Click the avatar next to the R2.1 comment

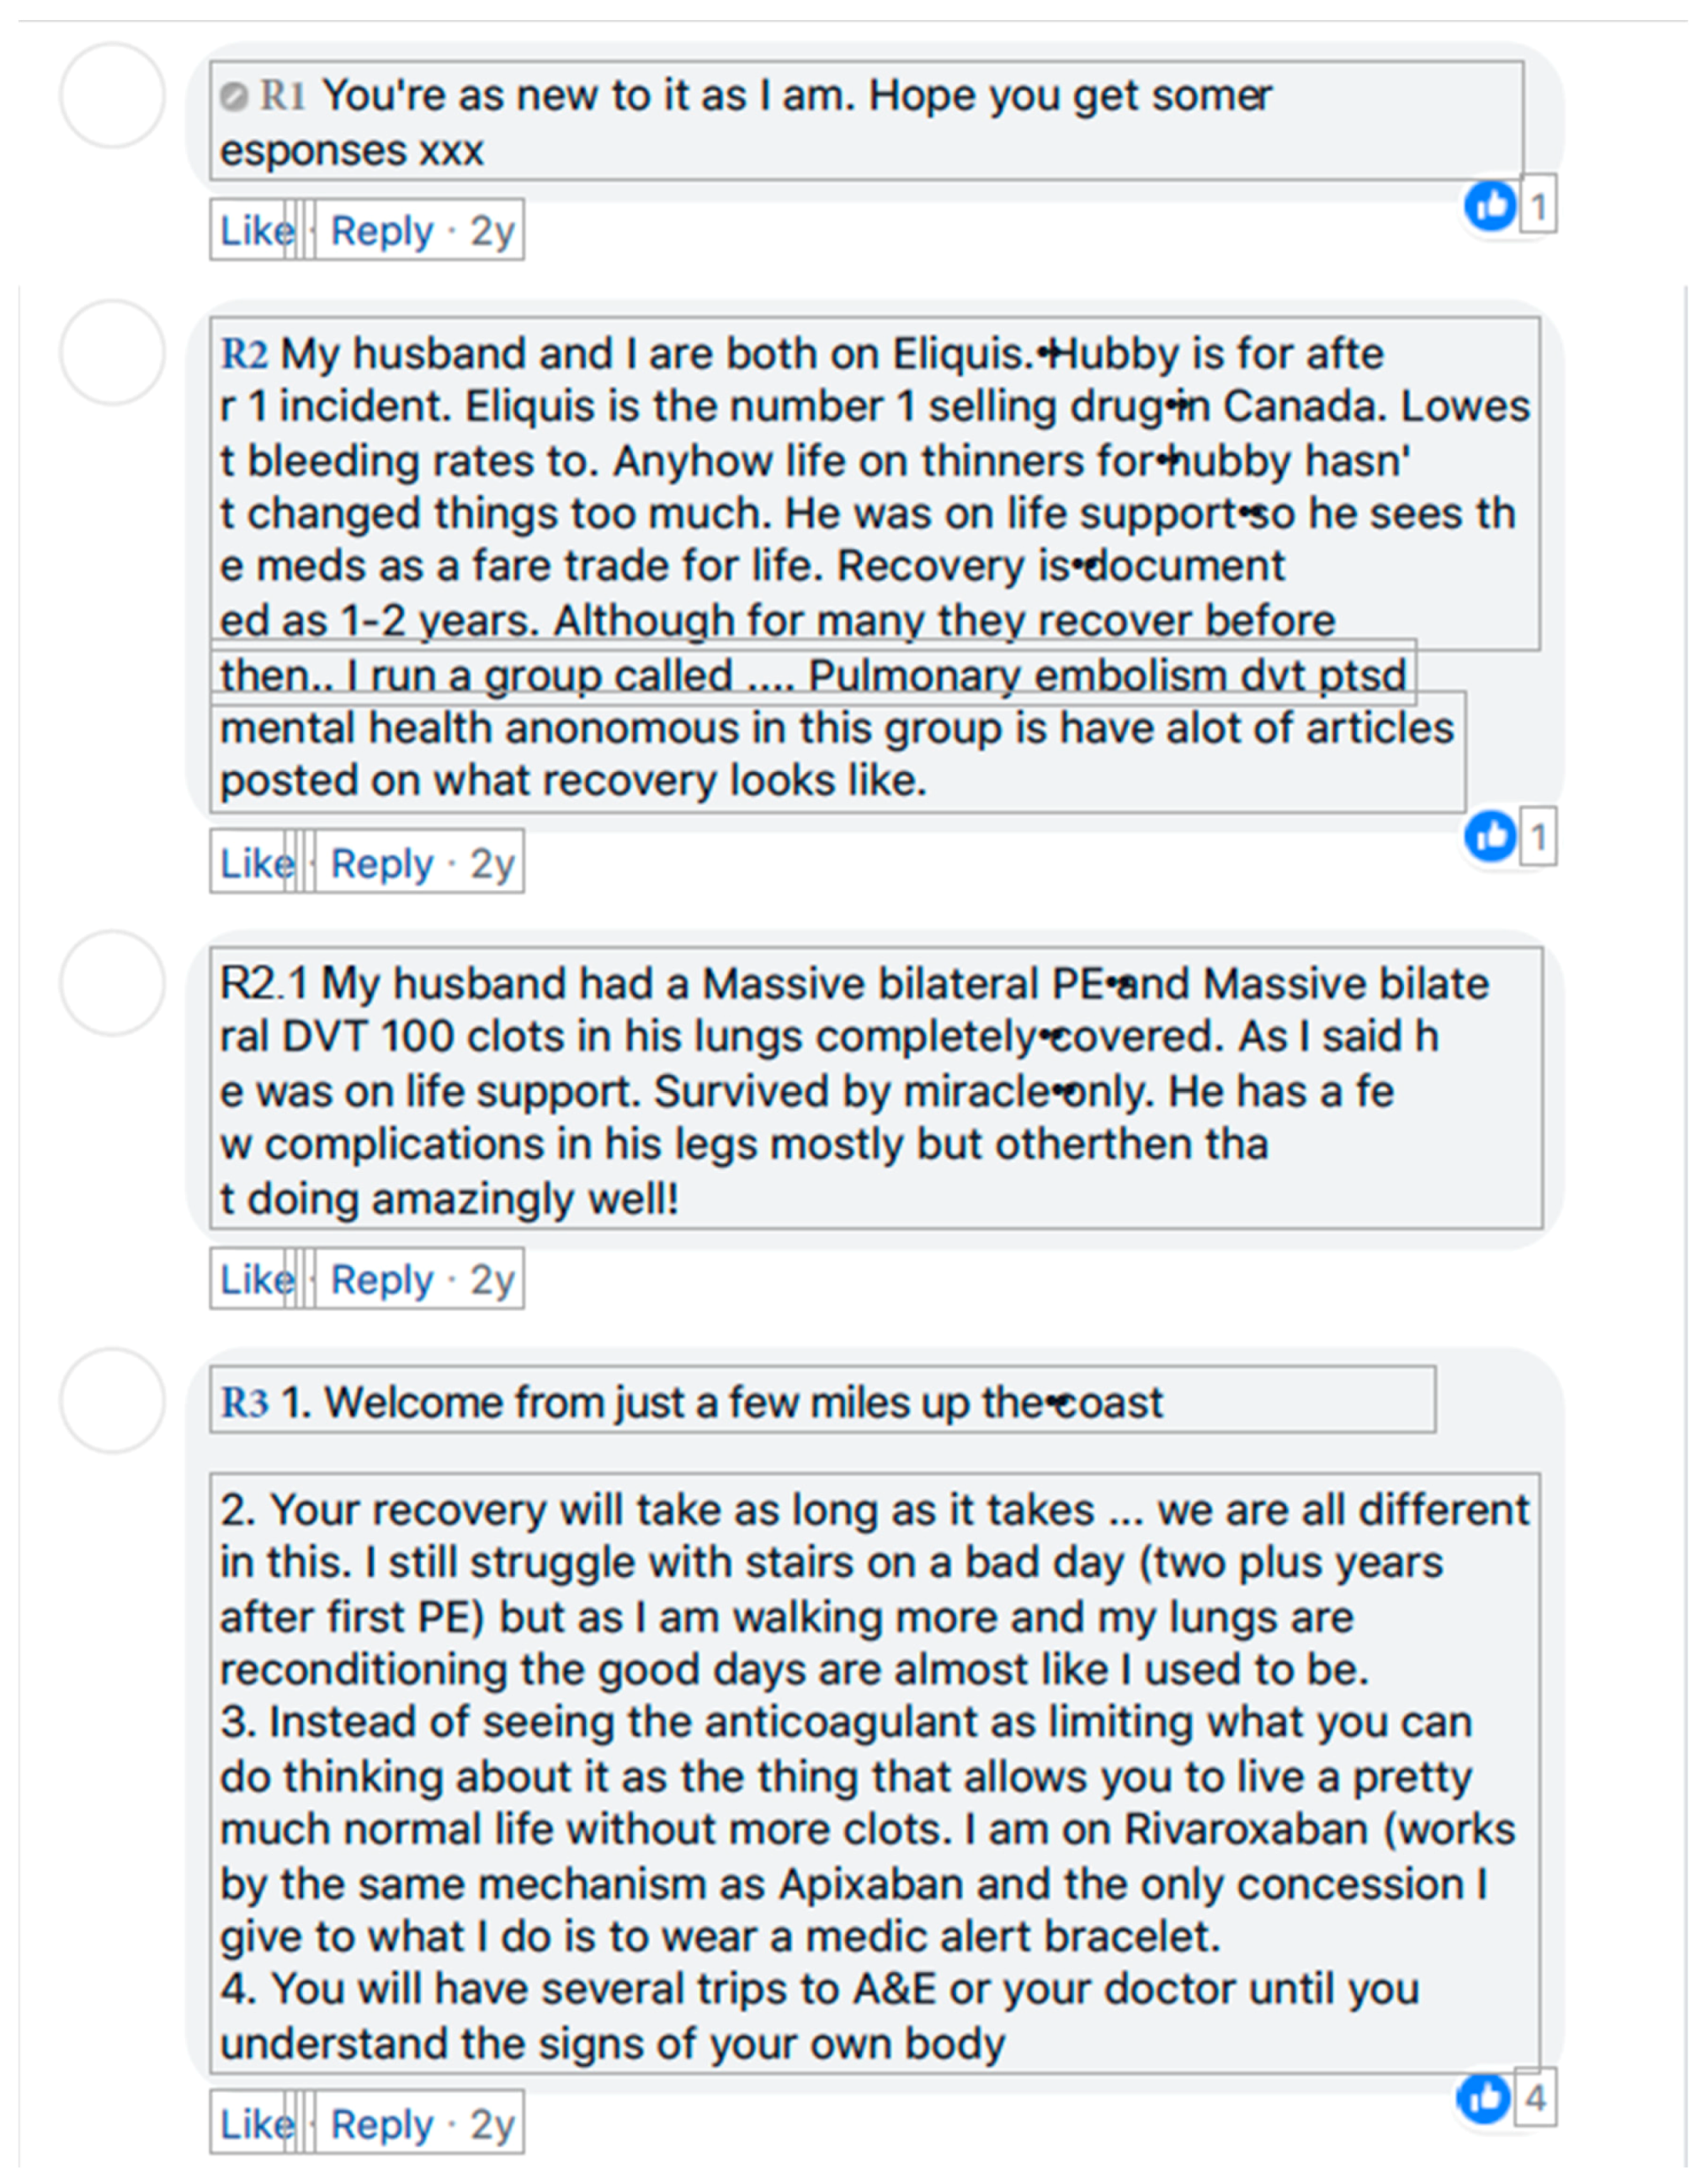click(x=112, y=983)
